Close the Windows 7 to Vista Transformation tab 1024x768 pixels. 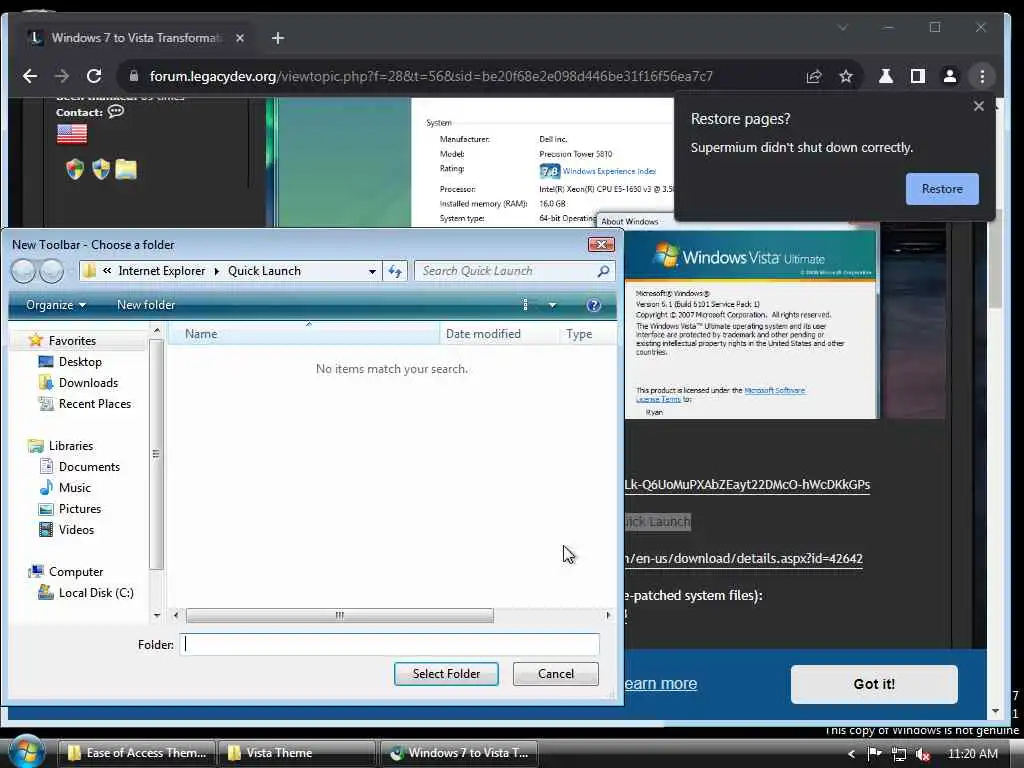click(x=240, y=38)
